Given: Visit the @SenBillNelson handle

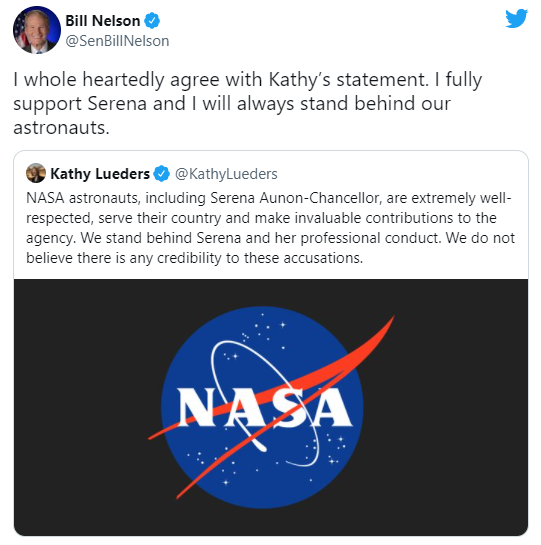Looking at the screenshot, I should tap(117, 41).
